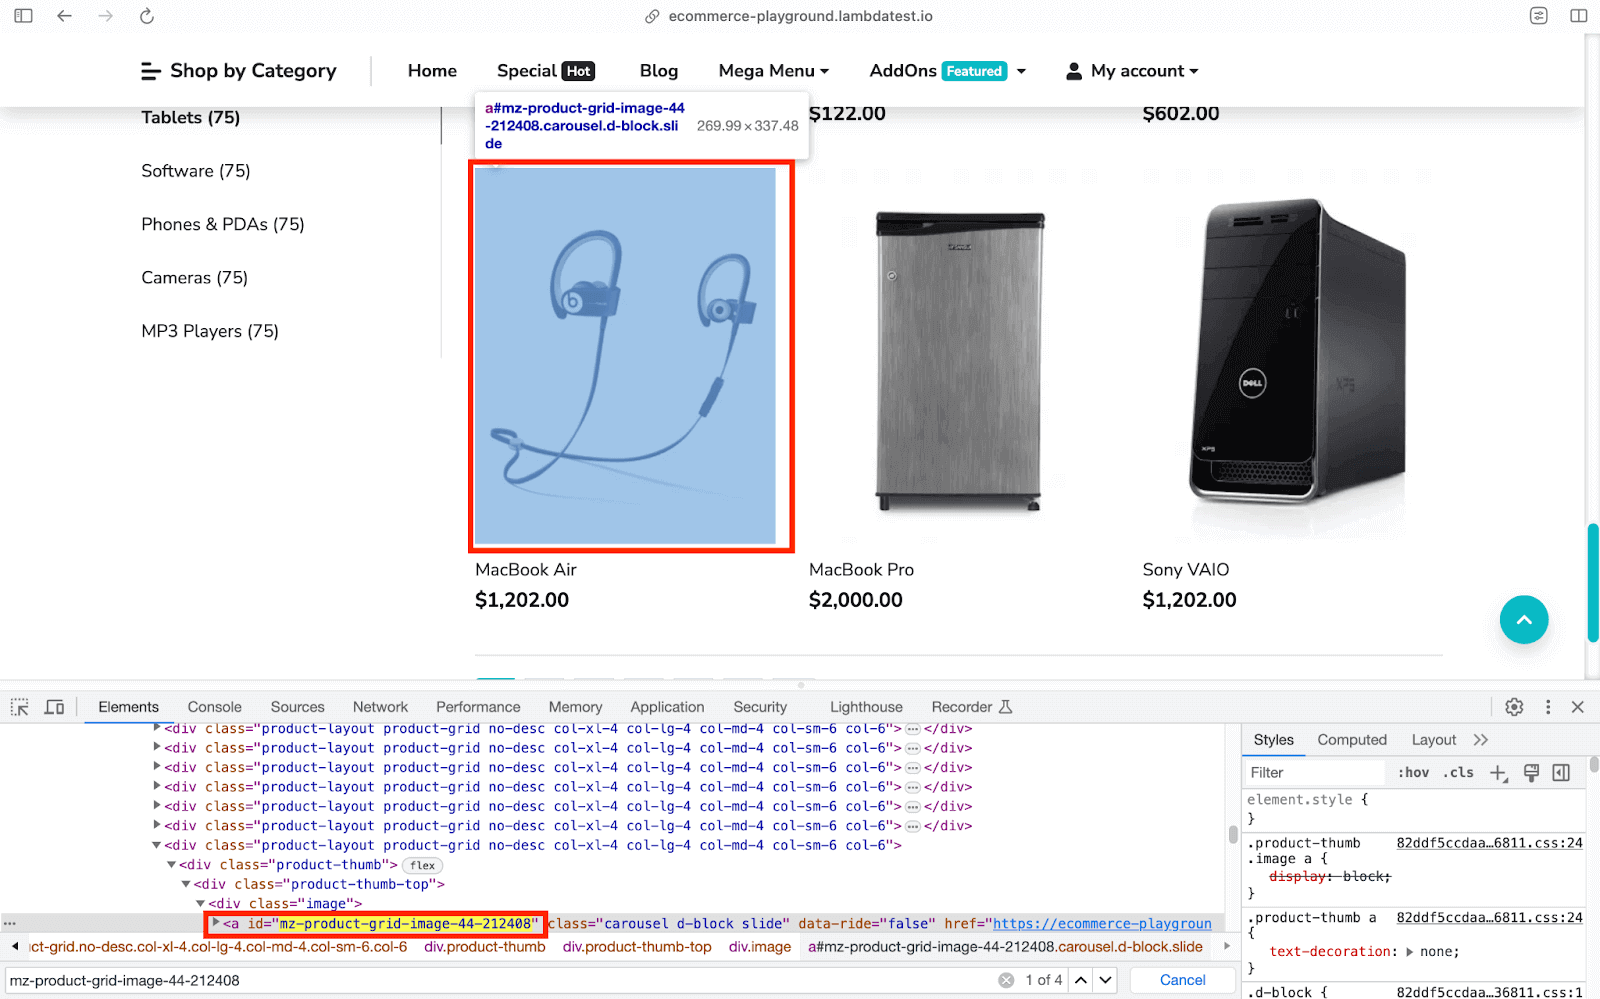Jump to previous search result arrow
1600x999 pixels.
click(x=1081, y=980)
